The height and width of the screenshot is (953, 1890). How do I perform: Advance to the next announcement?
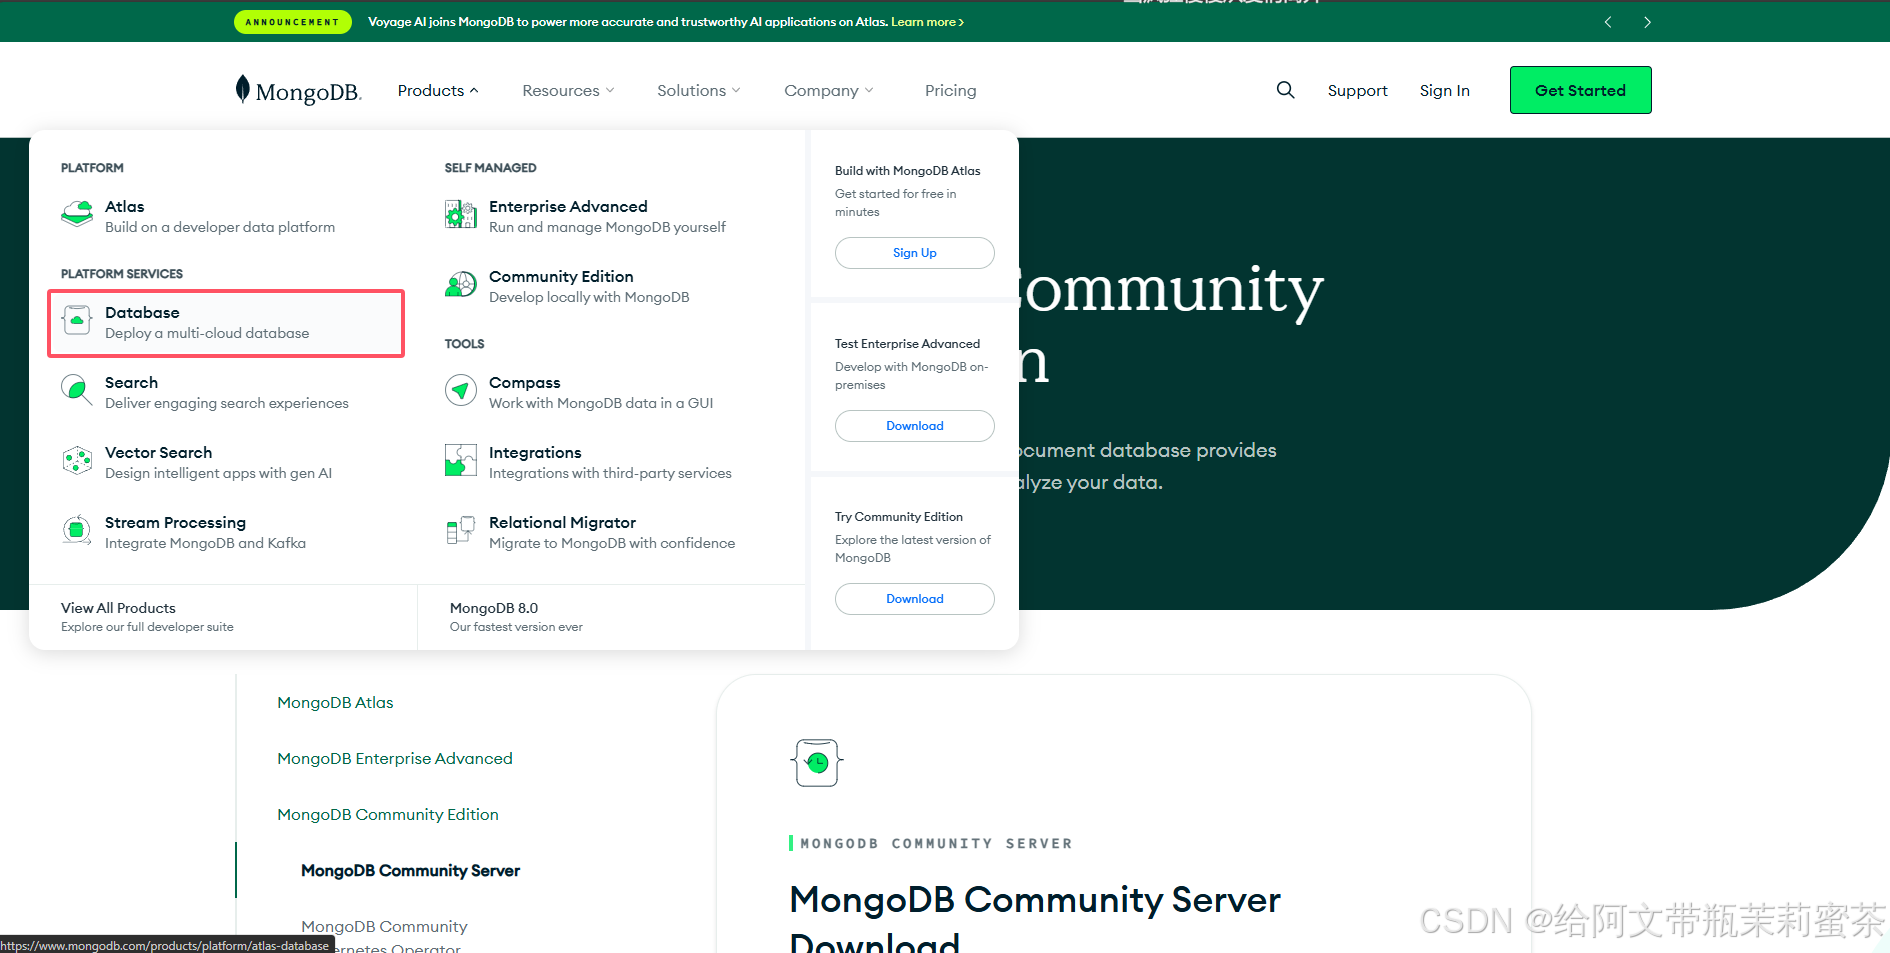[x=1647, y=21]
